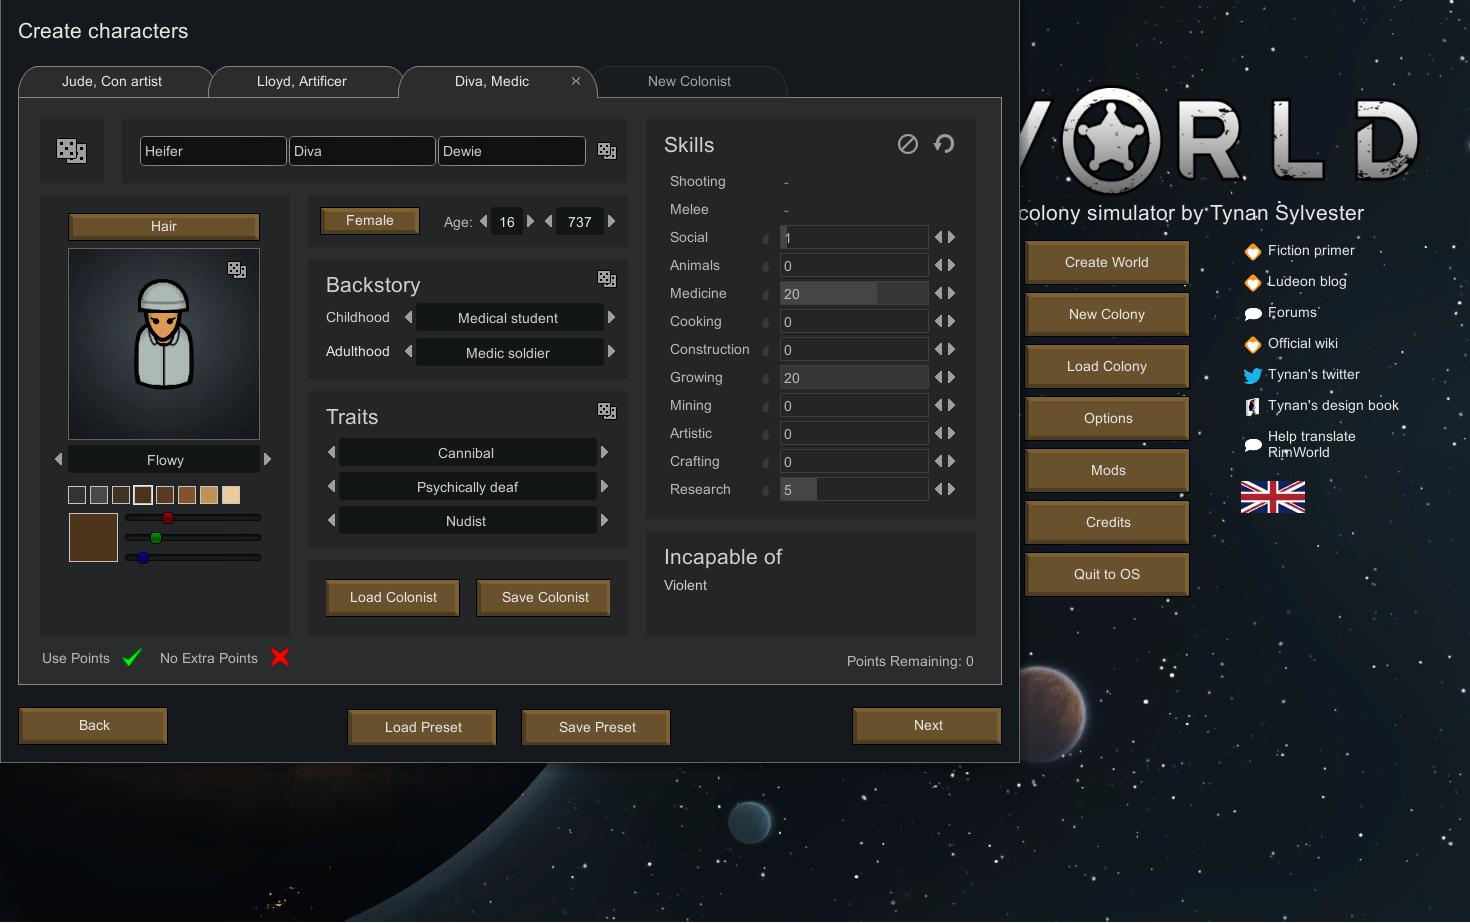The image size is (1470, 923).
Task: Clear all skills with the circle-slash icon
Action: [908, 144]
